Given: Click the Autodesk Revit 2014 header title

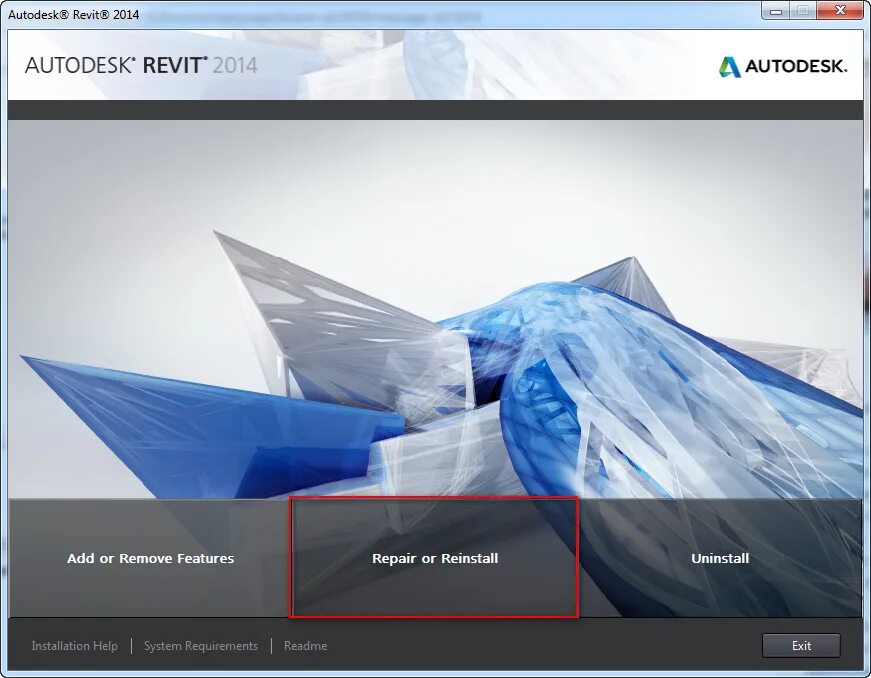Looking at the screenshot, I should (141, 66).
